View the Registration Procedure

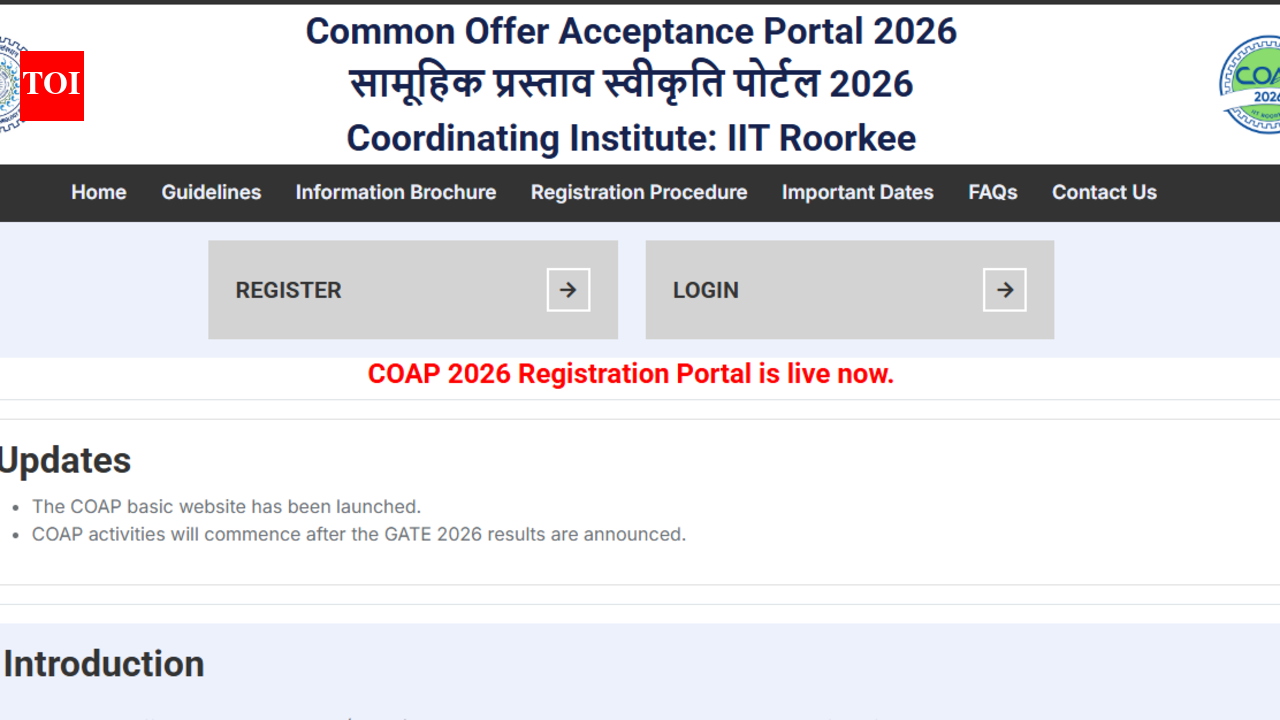pyautogui.click(x=639, y=192)
